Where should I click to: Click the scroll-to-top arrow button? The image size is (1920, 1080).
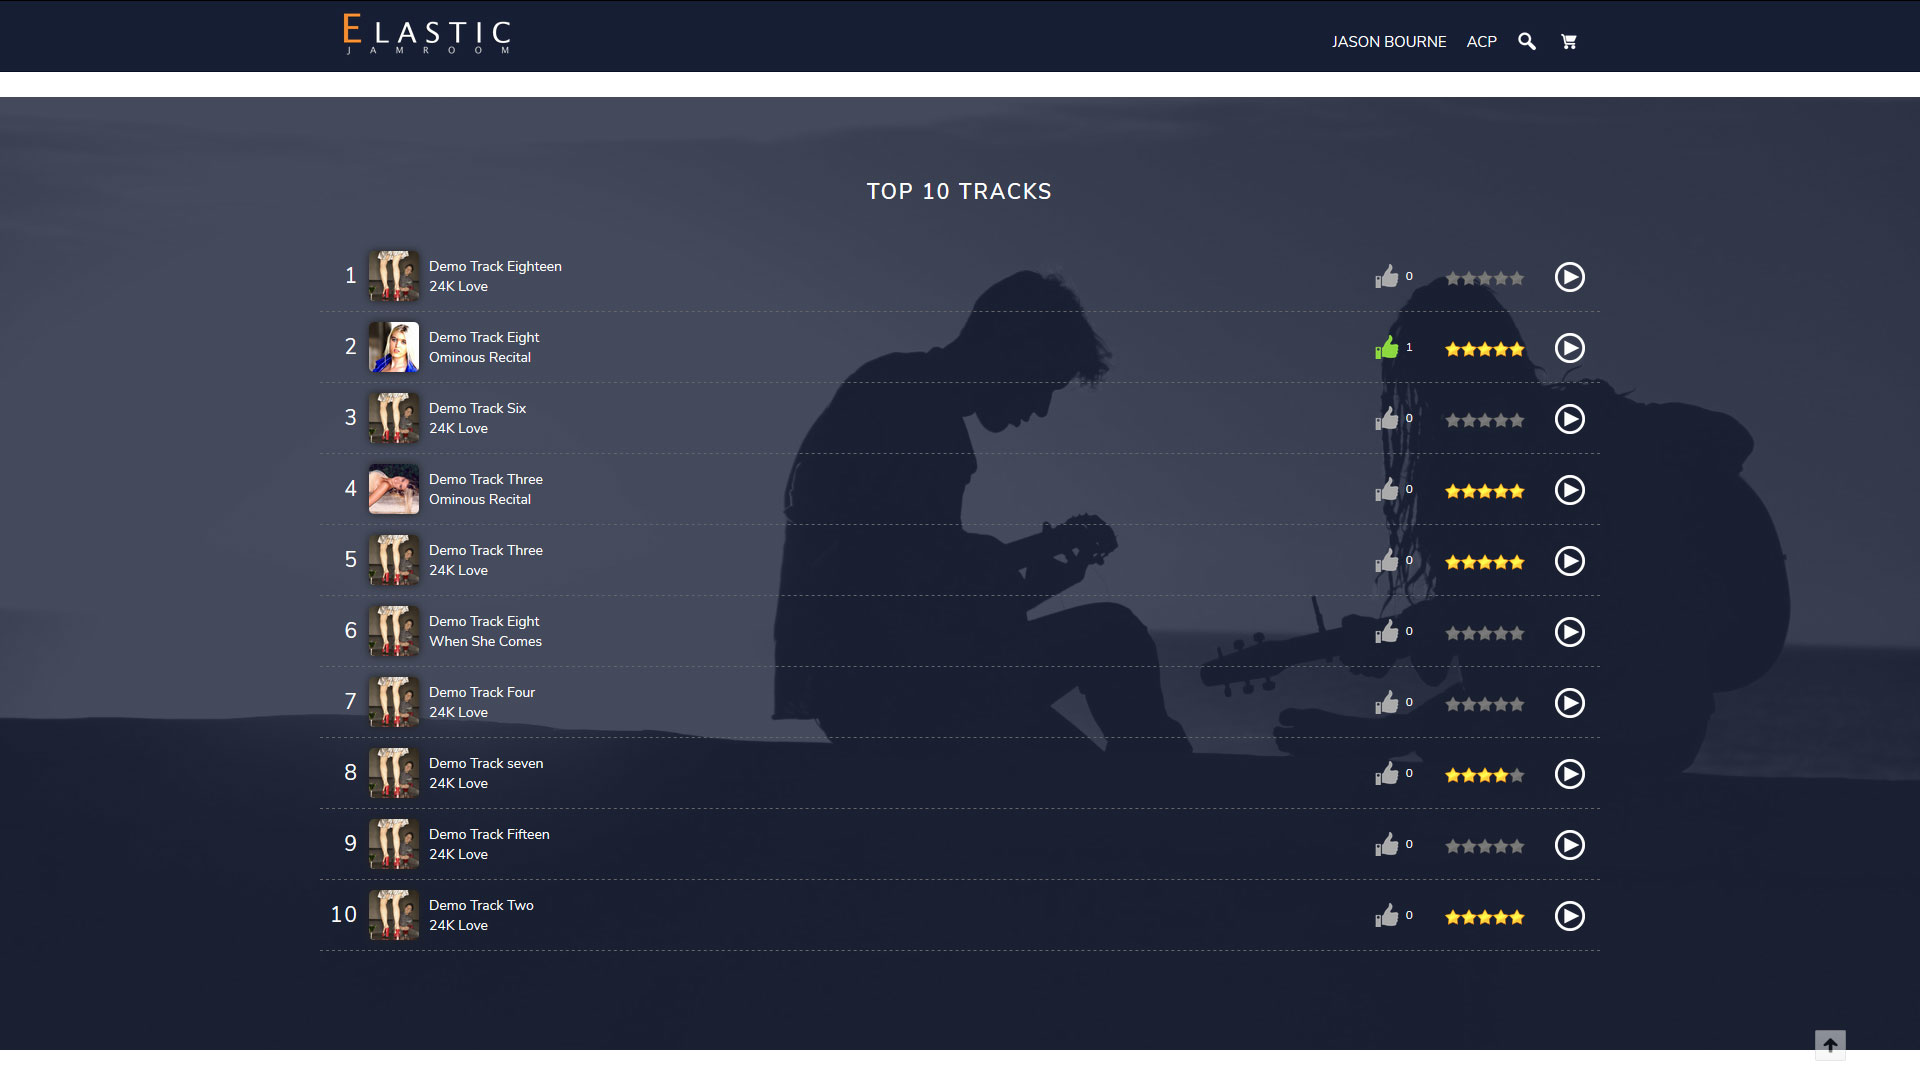pyautogui.click(x=1830, y=1045)
